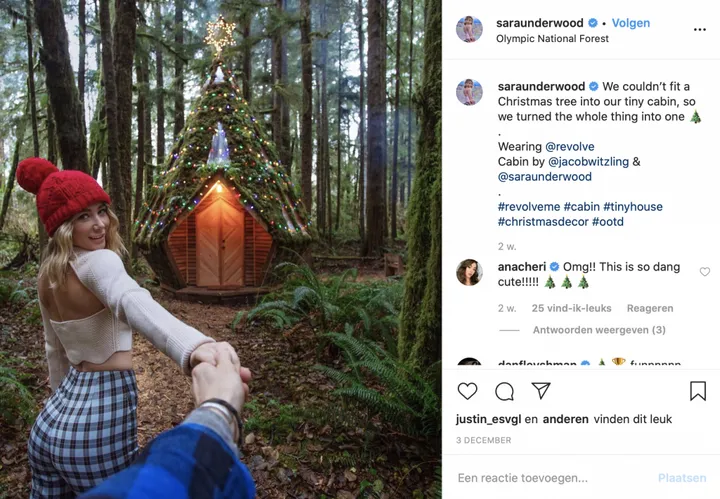This screenshot has width=720, height=499.
Task: Open the #christmasdecor hashtag
Action: click(541, 221)
